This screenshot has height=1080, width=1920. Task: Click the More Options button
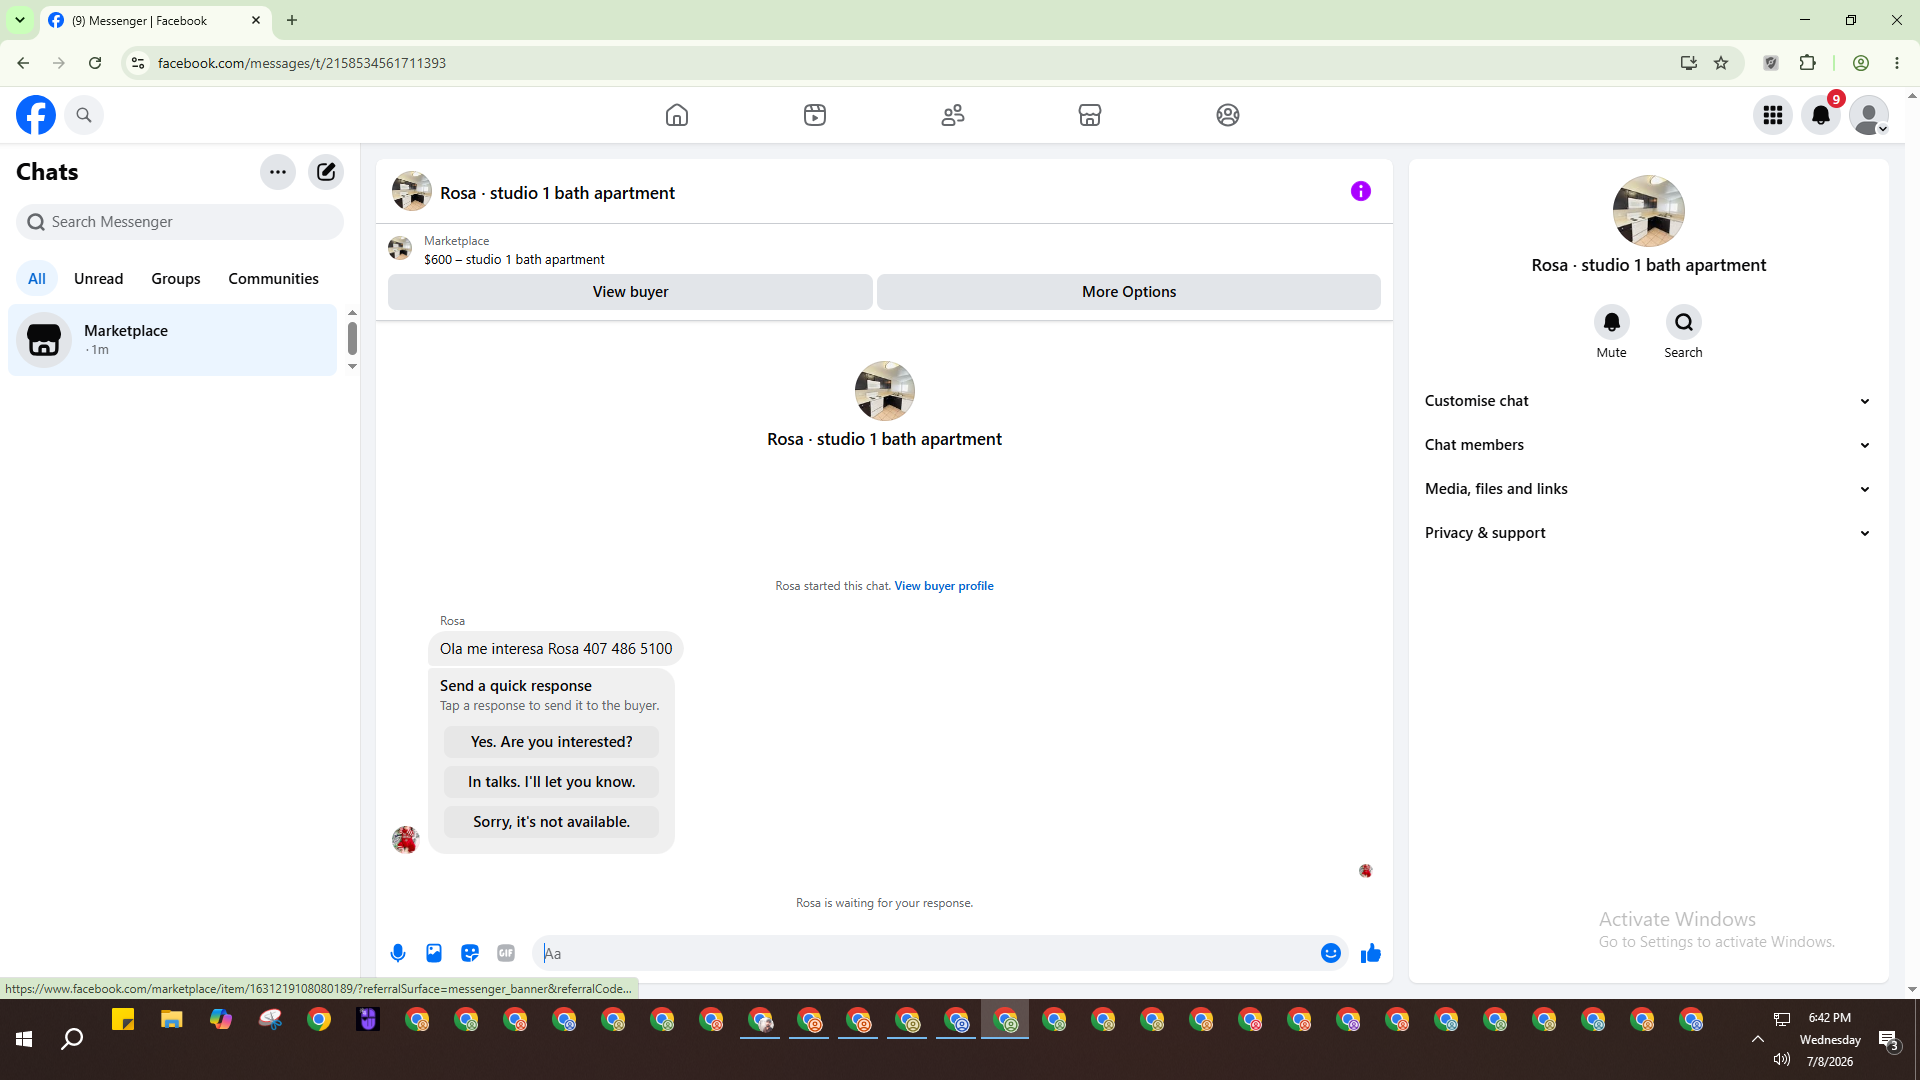tap(1129, 292)
